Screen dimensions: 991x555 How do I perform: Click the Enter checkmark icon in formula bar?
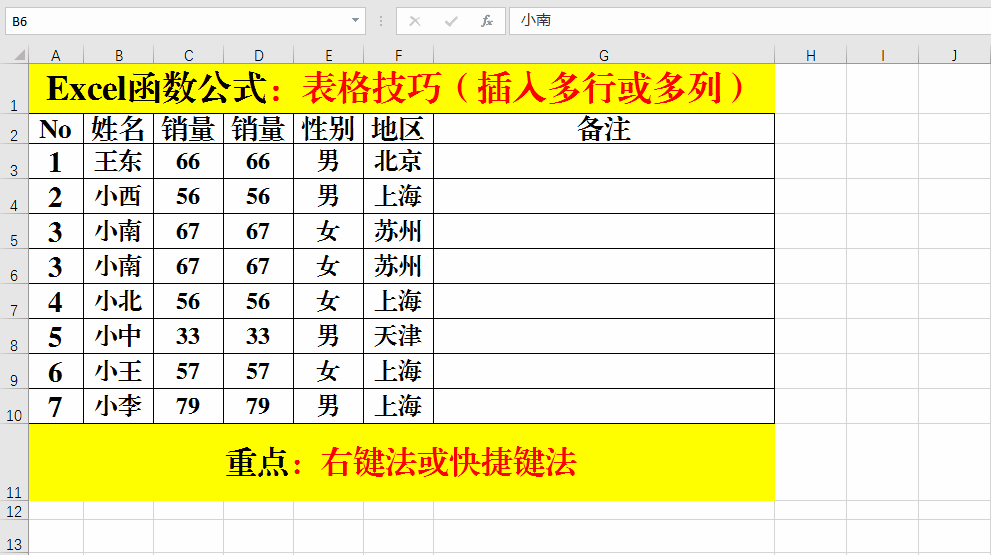coord(451,21)
